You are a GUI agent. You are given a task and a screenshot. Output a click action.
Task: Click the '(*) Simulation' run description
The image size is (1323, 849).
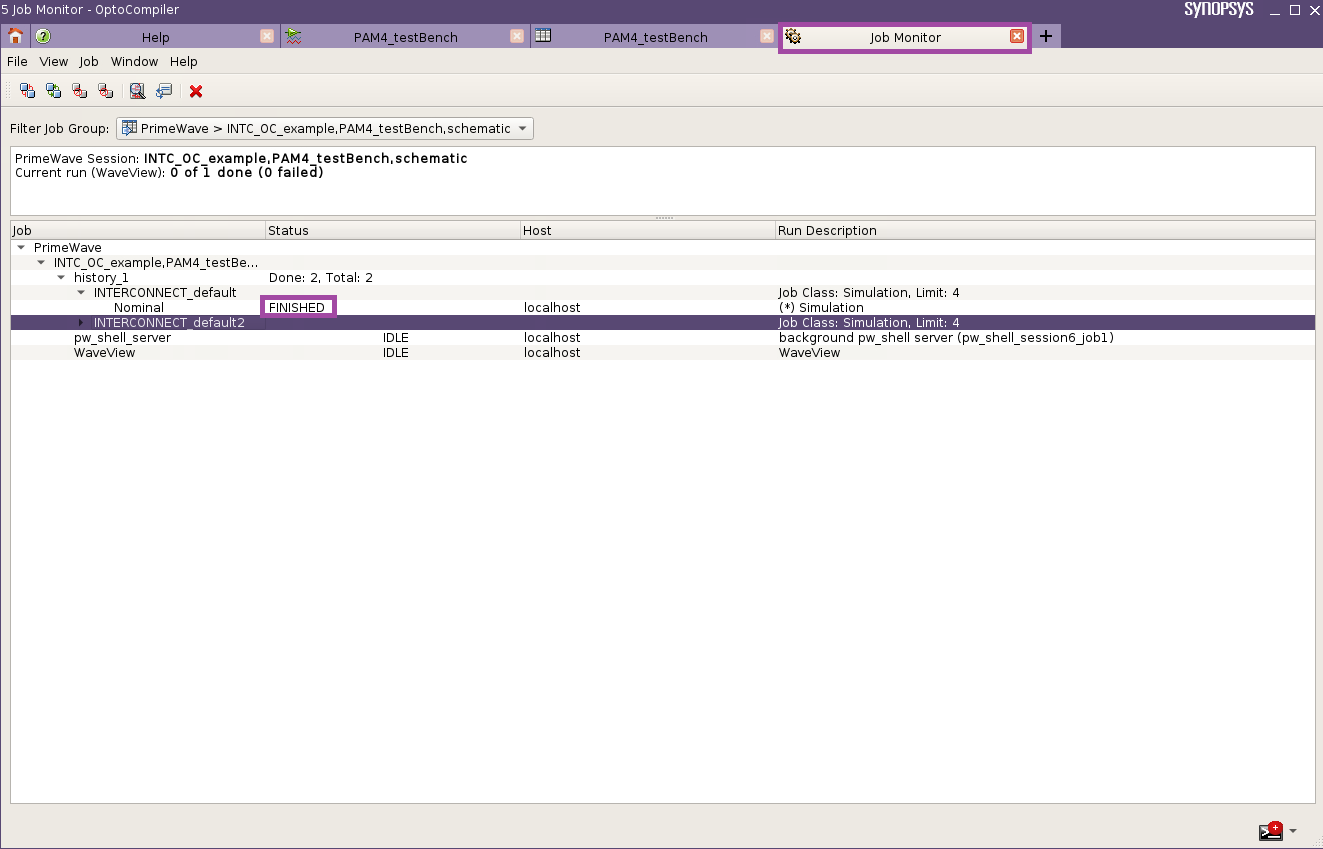[x=821, y=307]
